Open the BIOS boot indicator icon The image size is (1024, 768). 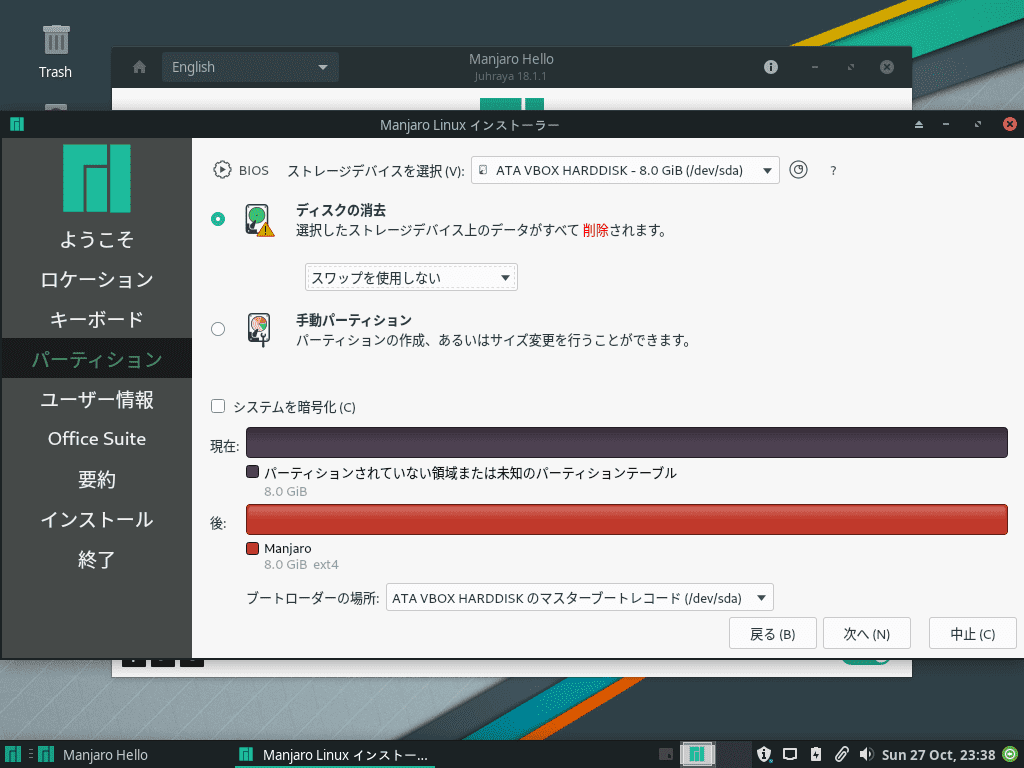pyautogui.click(x=224, y=169)
